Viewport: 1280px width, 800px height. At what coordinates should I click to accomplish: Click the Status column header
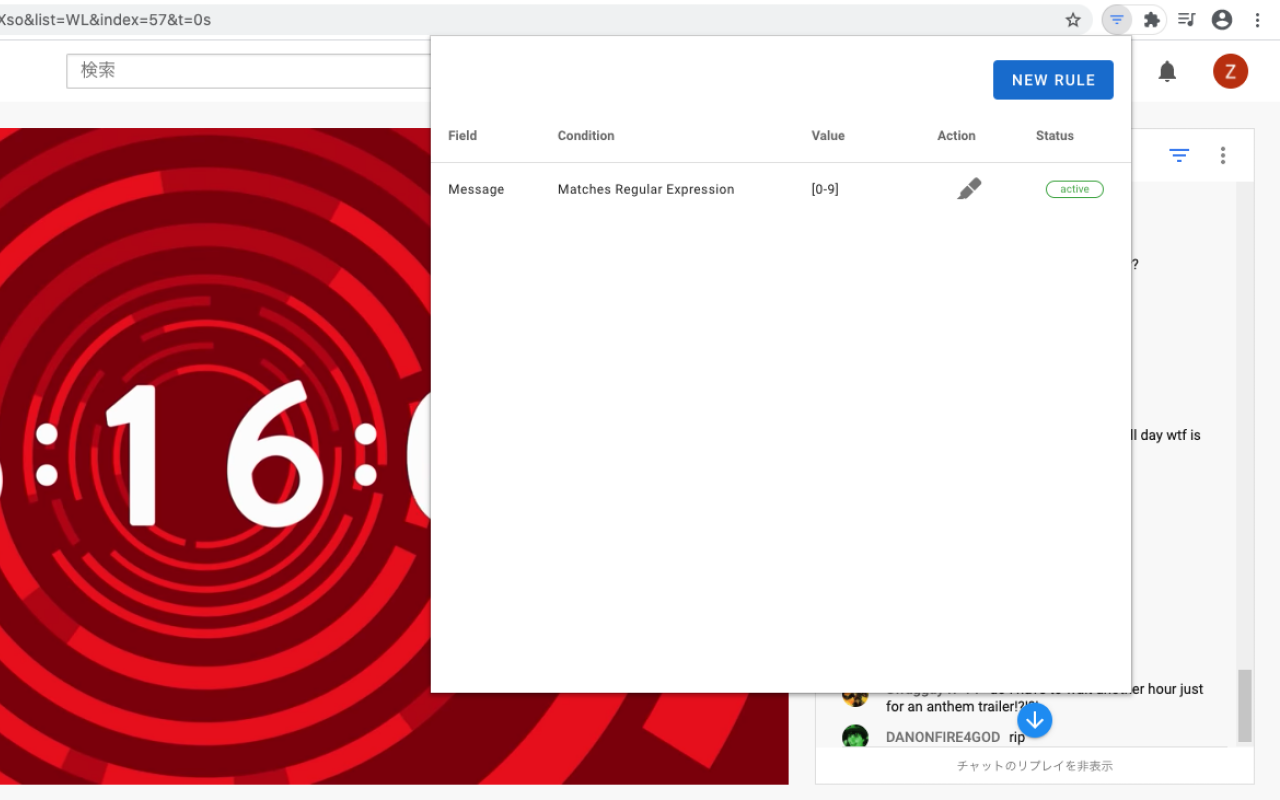click(x=1055, y=136)
